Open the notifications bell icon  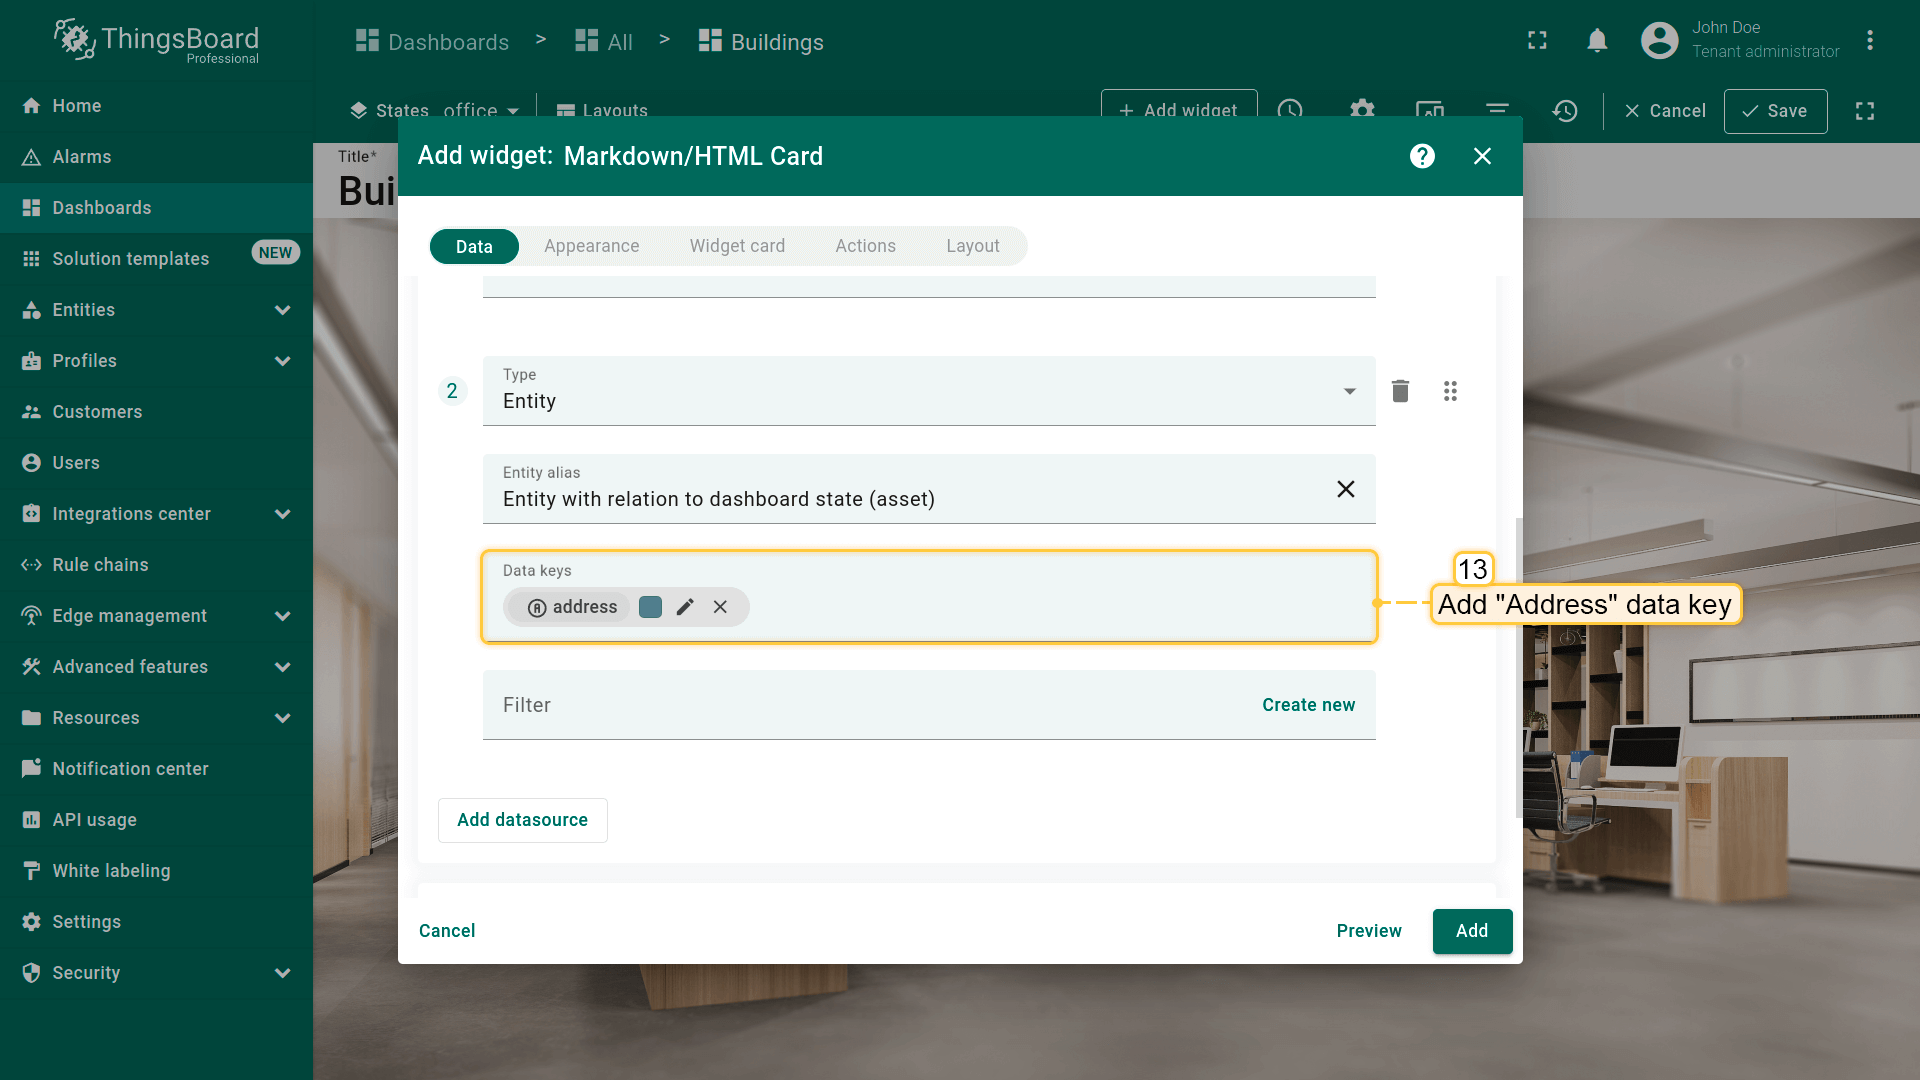coord(1597,41)
